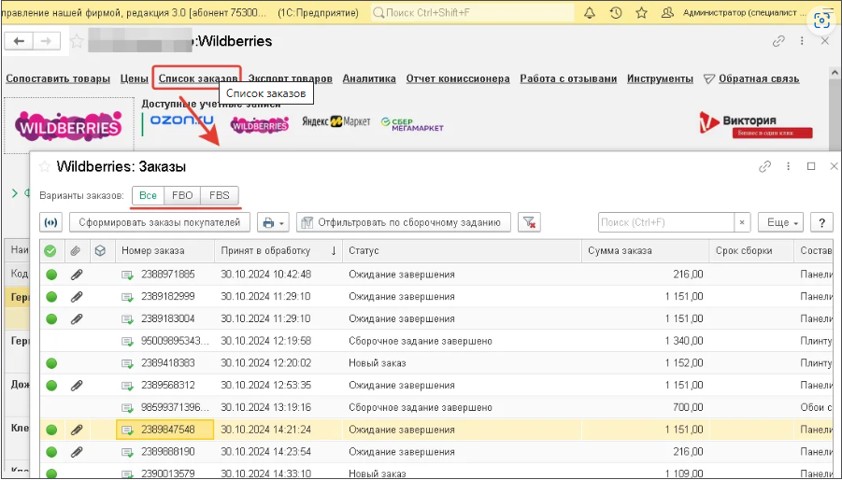Screen dimensions: 842x480
Task: Show all orders with Все toggle
Action: point(148,195)
